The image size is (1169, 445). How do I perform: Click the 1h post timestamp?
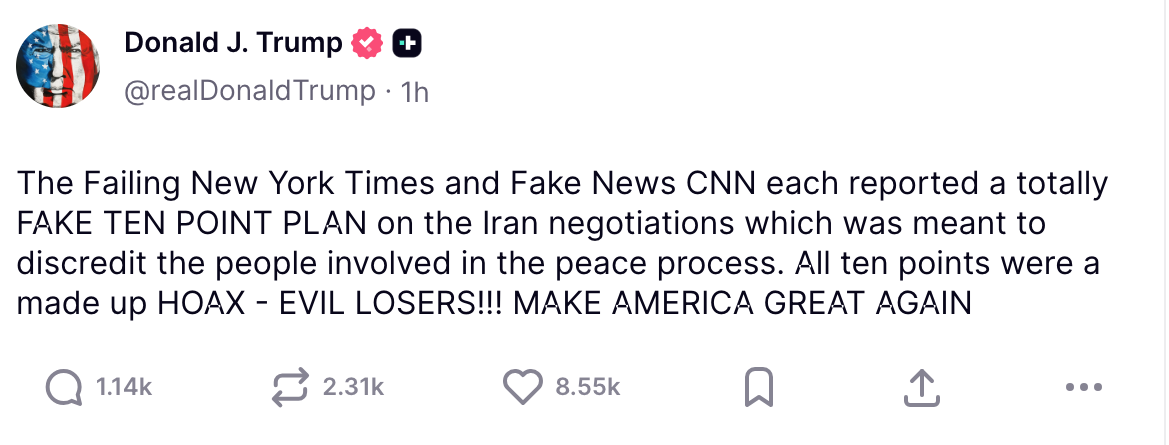click(414, 92)
